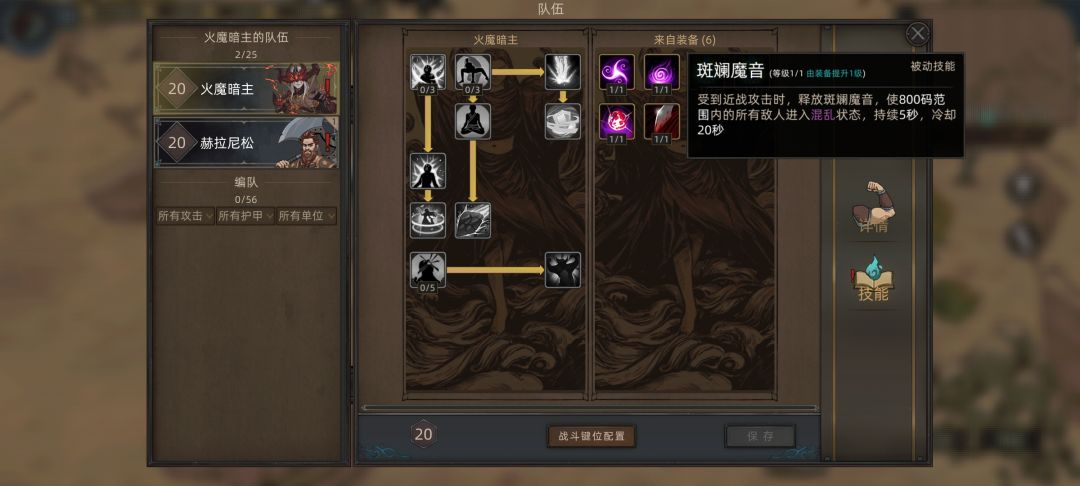The height and width of the screenshot is (486, 1080).
Task: Open the 详情 tab with arm icon
Action: pos(873,208)
